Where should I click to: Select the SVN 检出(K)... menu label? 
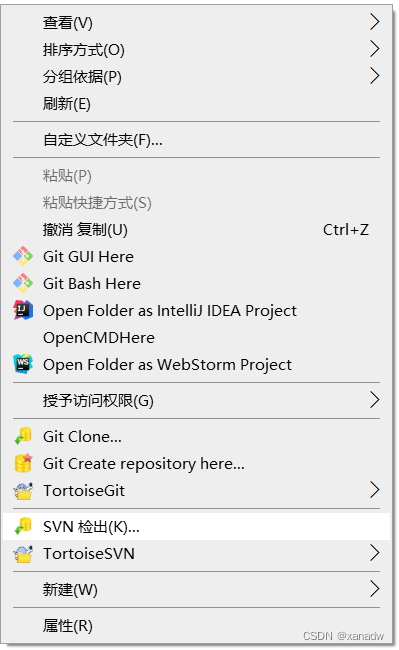(x=91, y=526)
